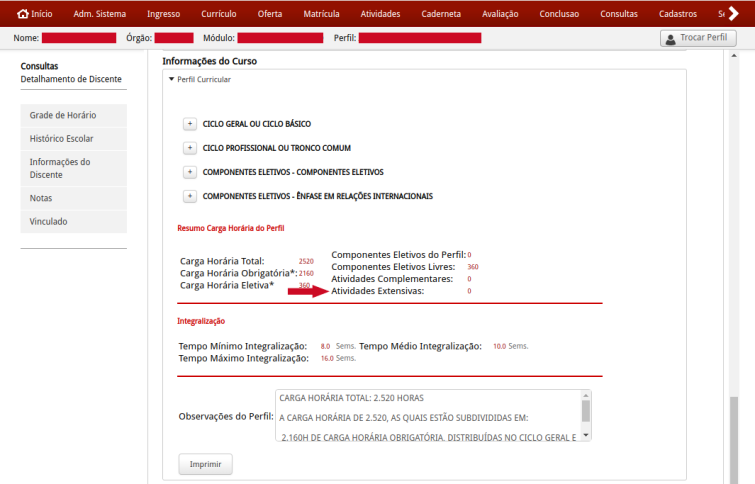Click the main page scrollbar thumb
This screenshot has height=484, width=755.
(734, 440)
